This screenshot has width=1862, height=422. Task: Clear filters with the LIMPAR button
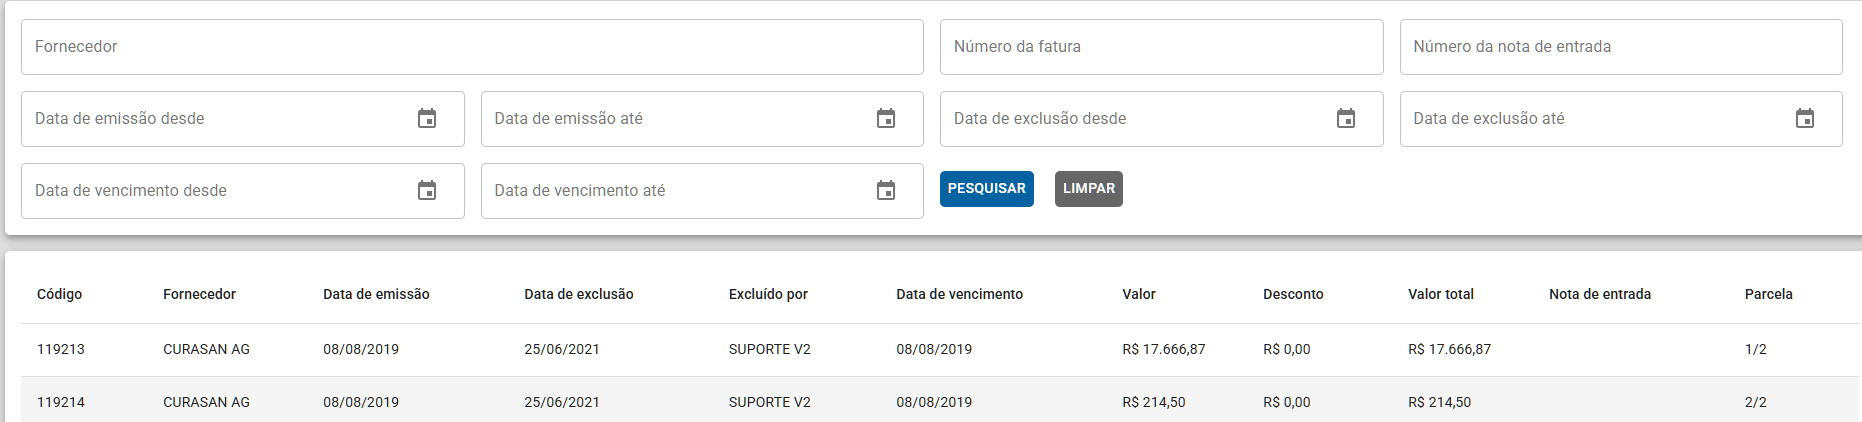pos(1089,189)
